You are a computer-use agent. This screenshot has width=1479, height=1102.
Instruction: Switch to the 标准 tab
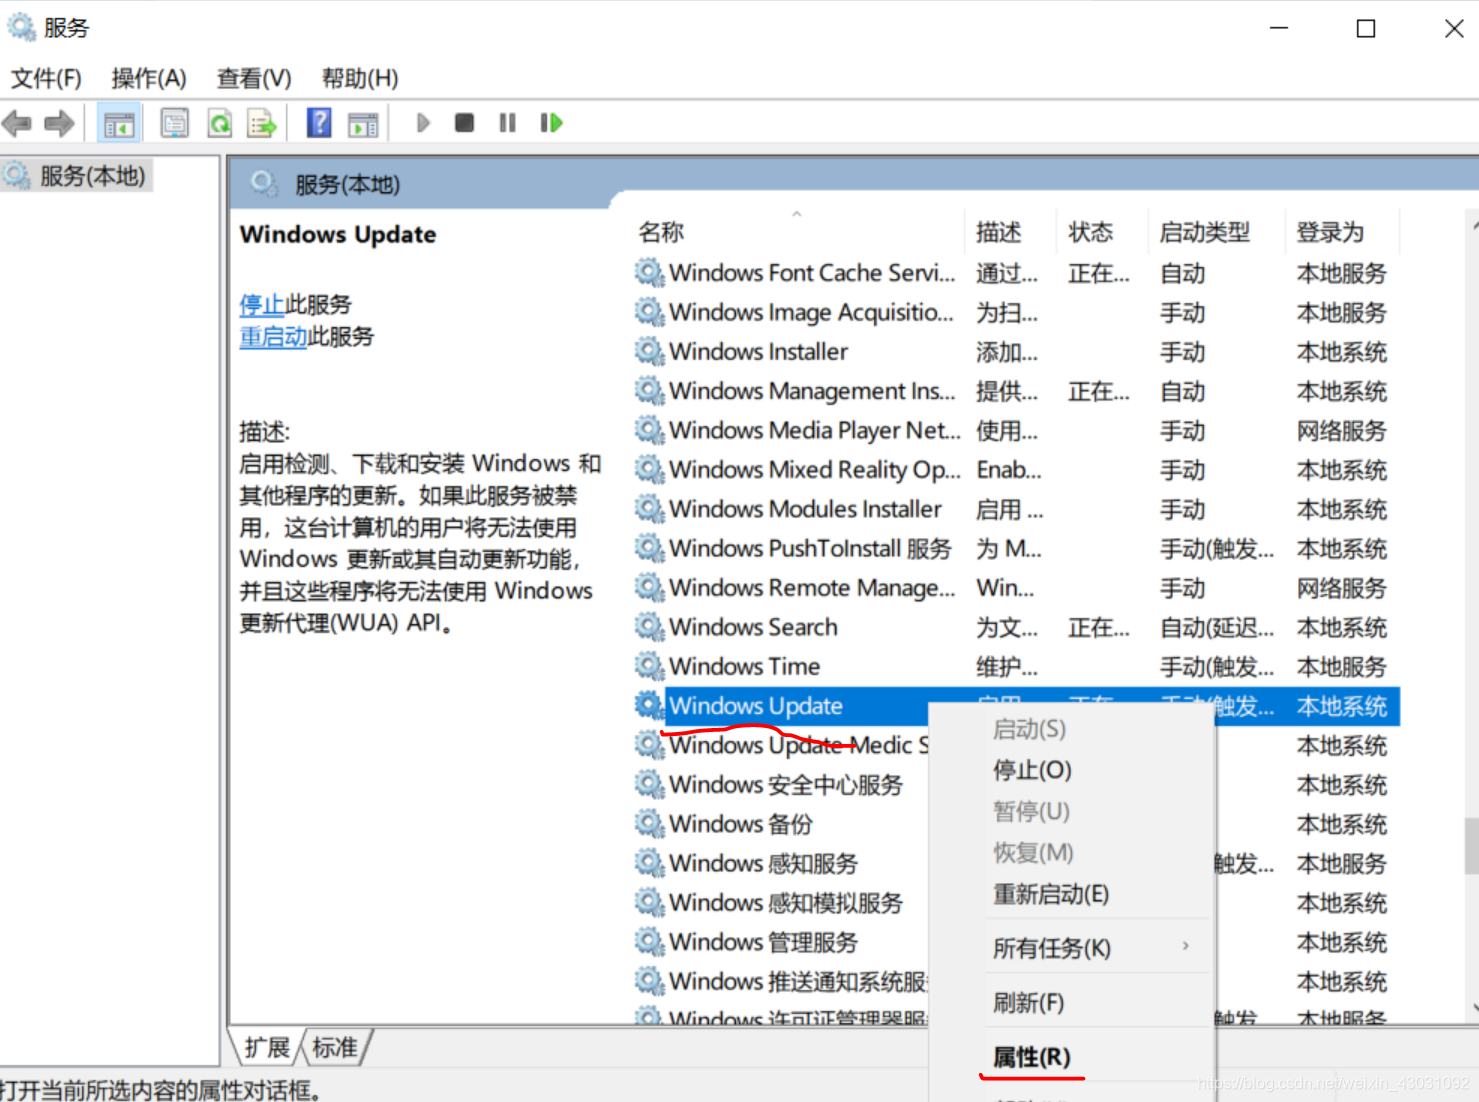[x=335, y=1047]
